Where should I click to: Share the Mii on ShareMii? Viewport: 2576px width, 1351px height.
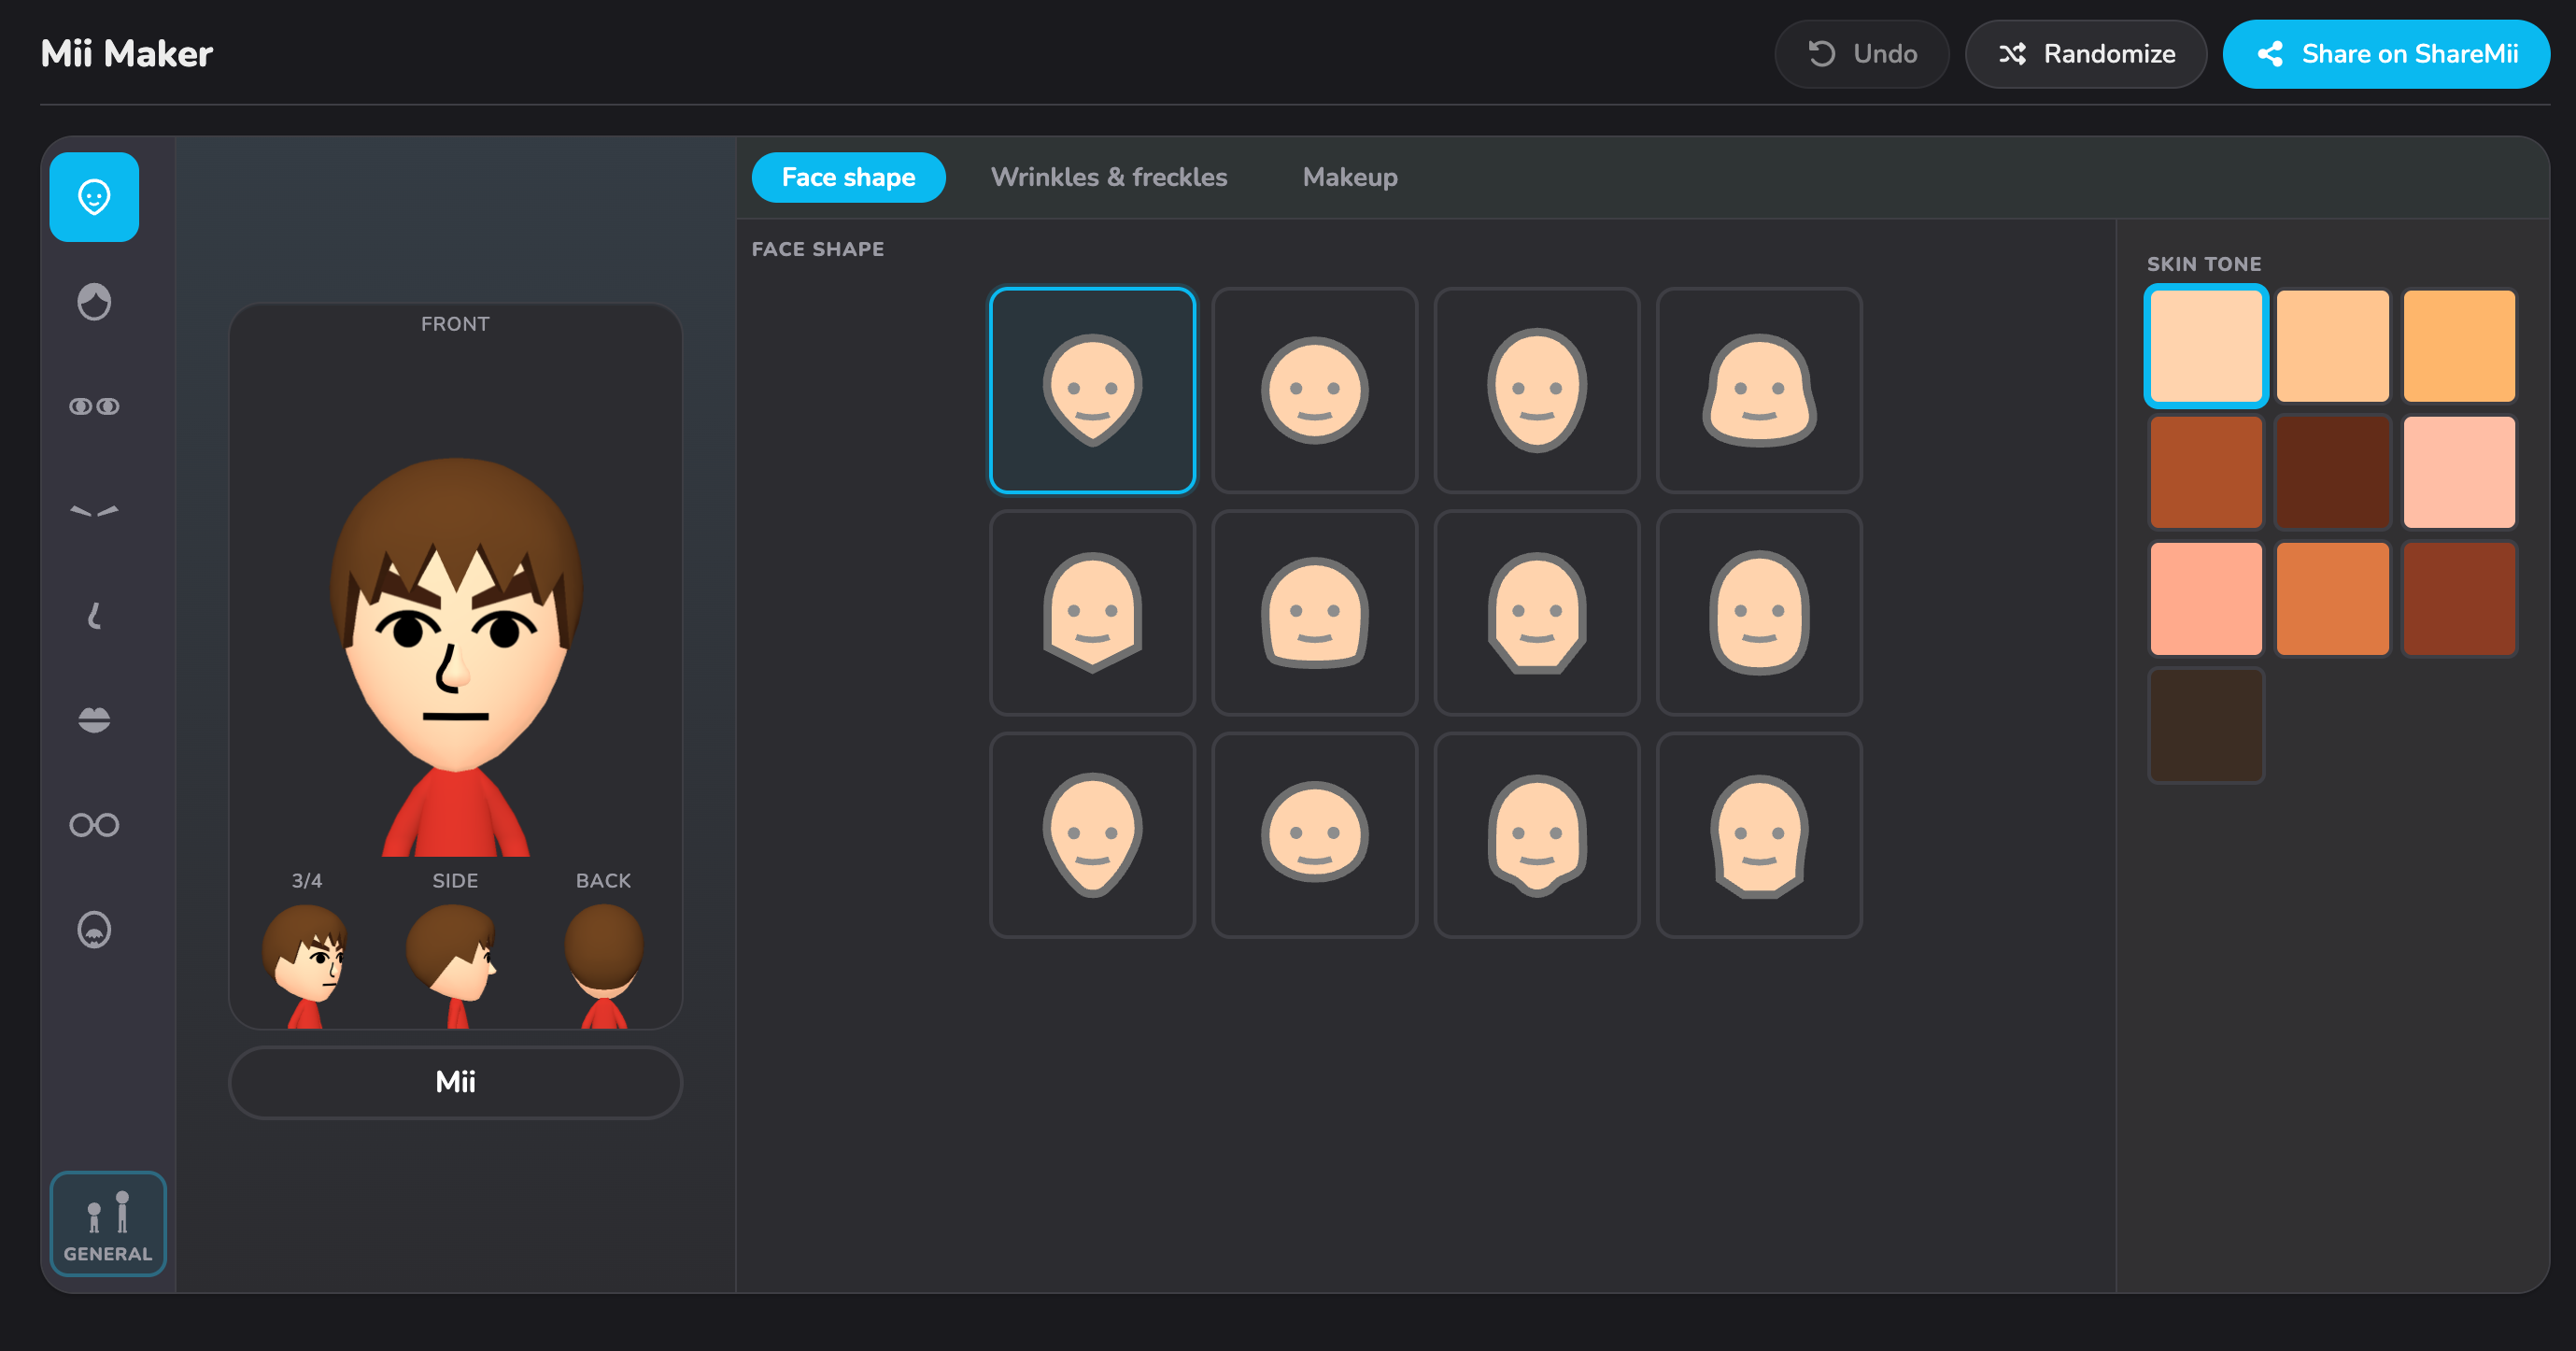tap(2386, 54)
